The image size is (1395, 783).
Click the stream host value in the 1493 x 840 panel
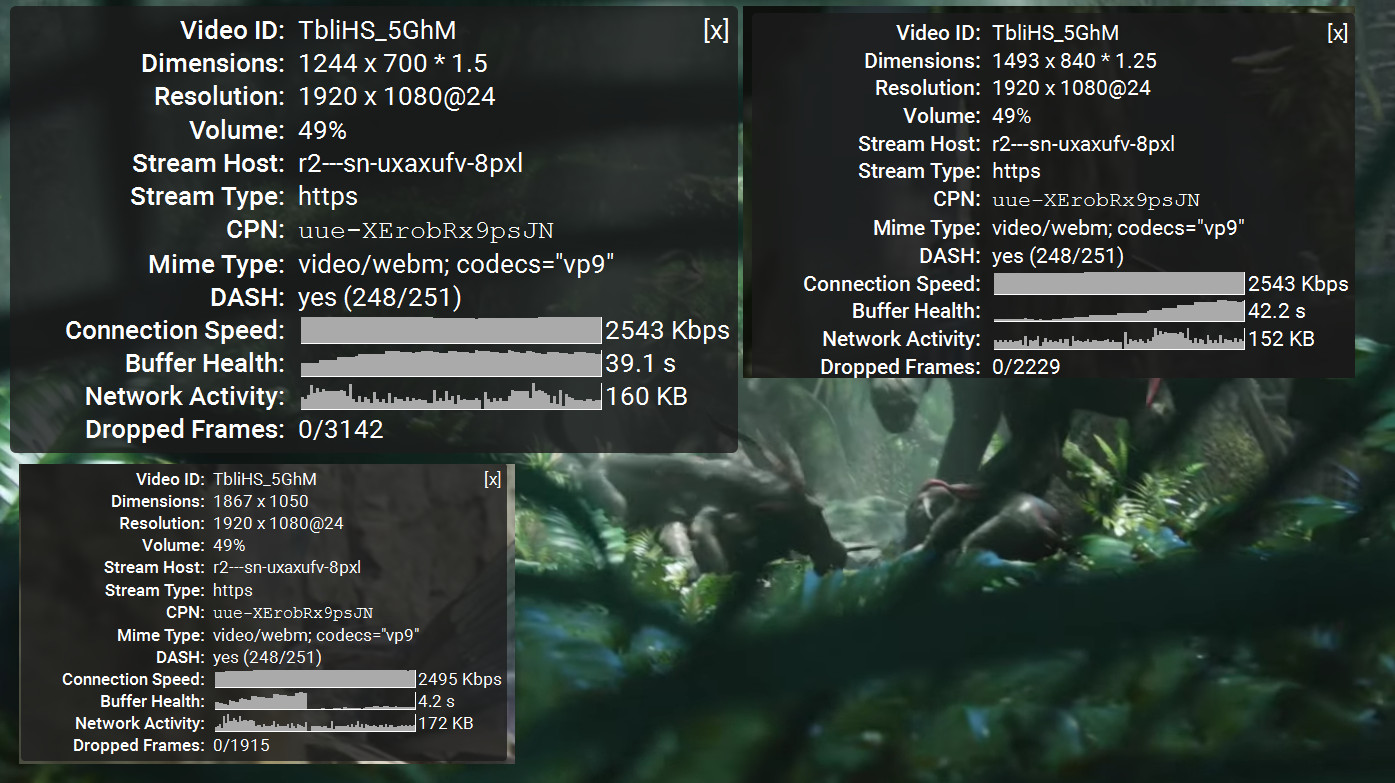click(x=1083, y=144)
